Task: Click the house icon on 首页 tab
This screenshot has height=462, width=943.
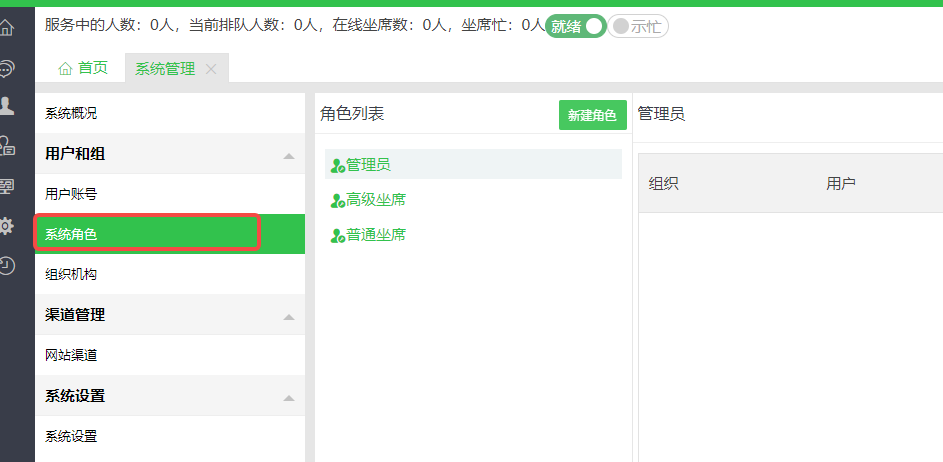Action: click(65, 69)
